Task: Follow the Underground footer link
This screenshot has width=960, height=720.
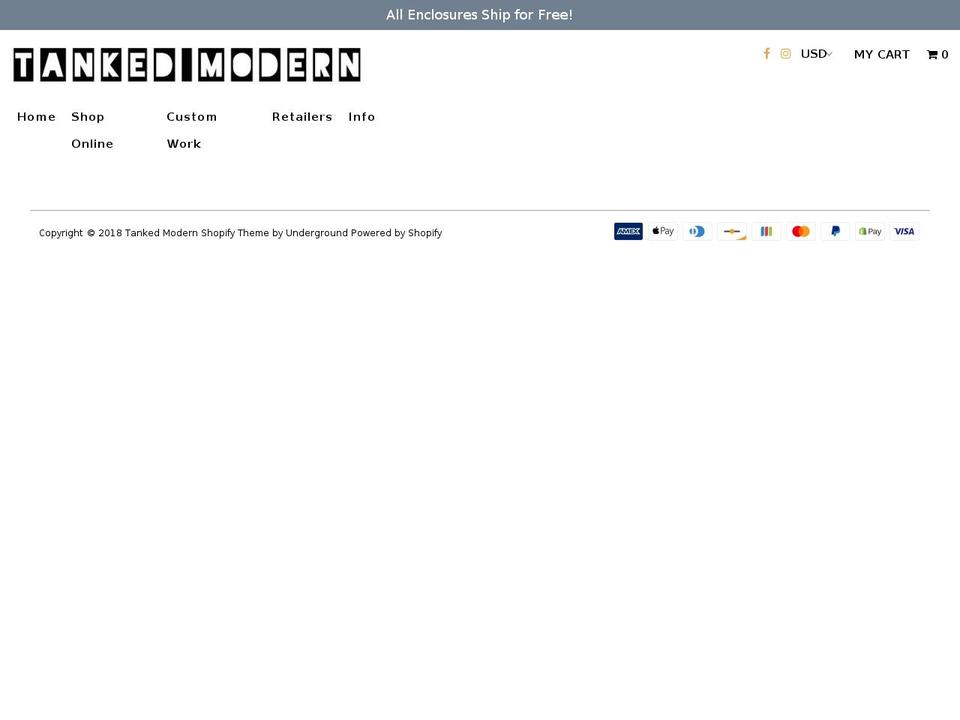Action: click(x=317, y=233)
